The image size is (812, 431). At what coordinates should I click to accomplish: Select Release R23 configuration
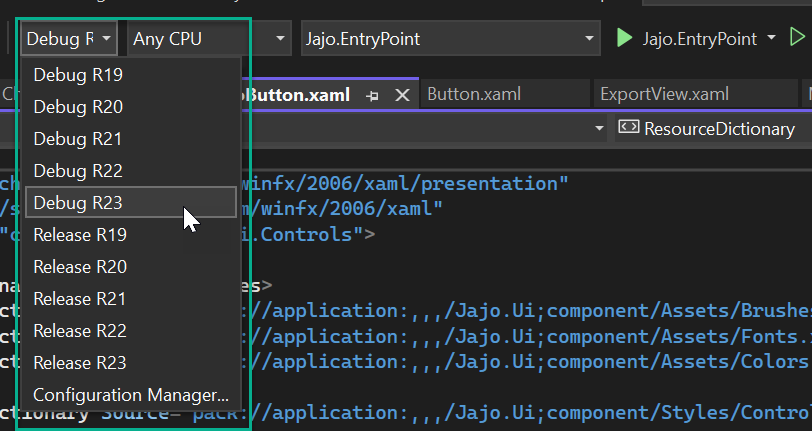tap(130, 363)
